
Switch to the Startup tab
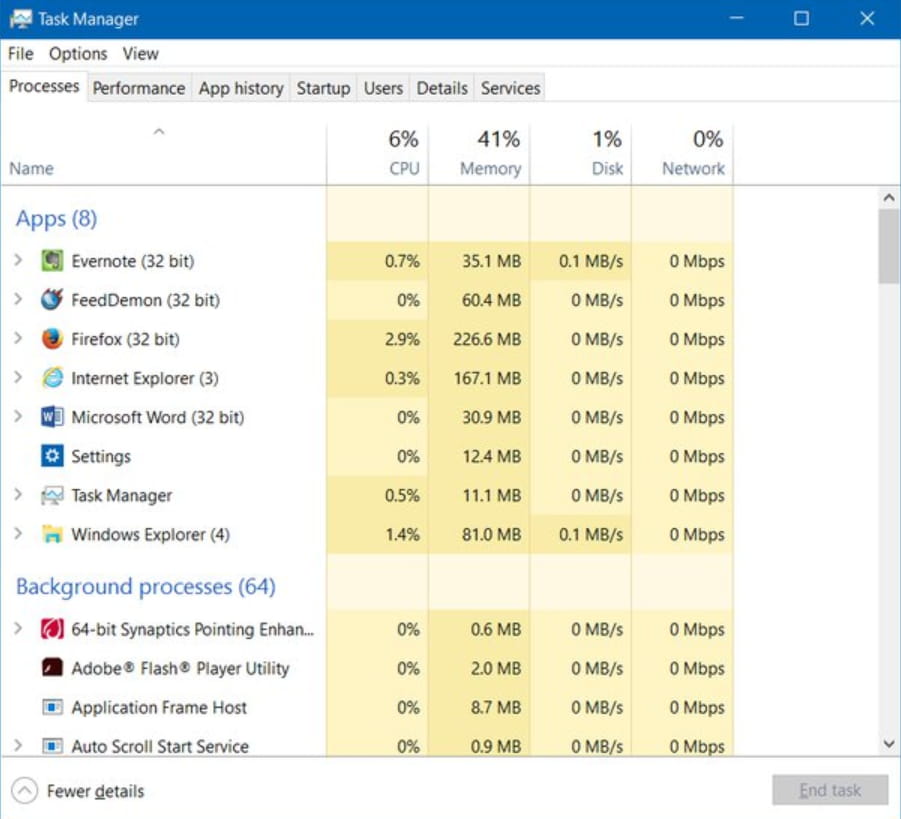(324, 88)
